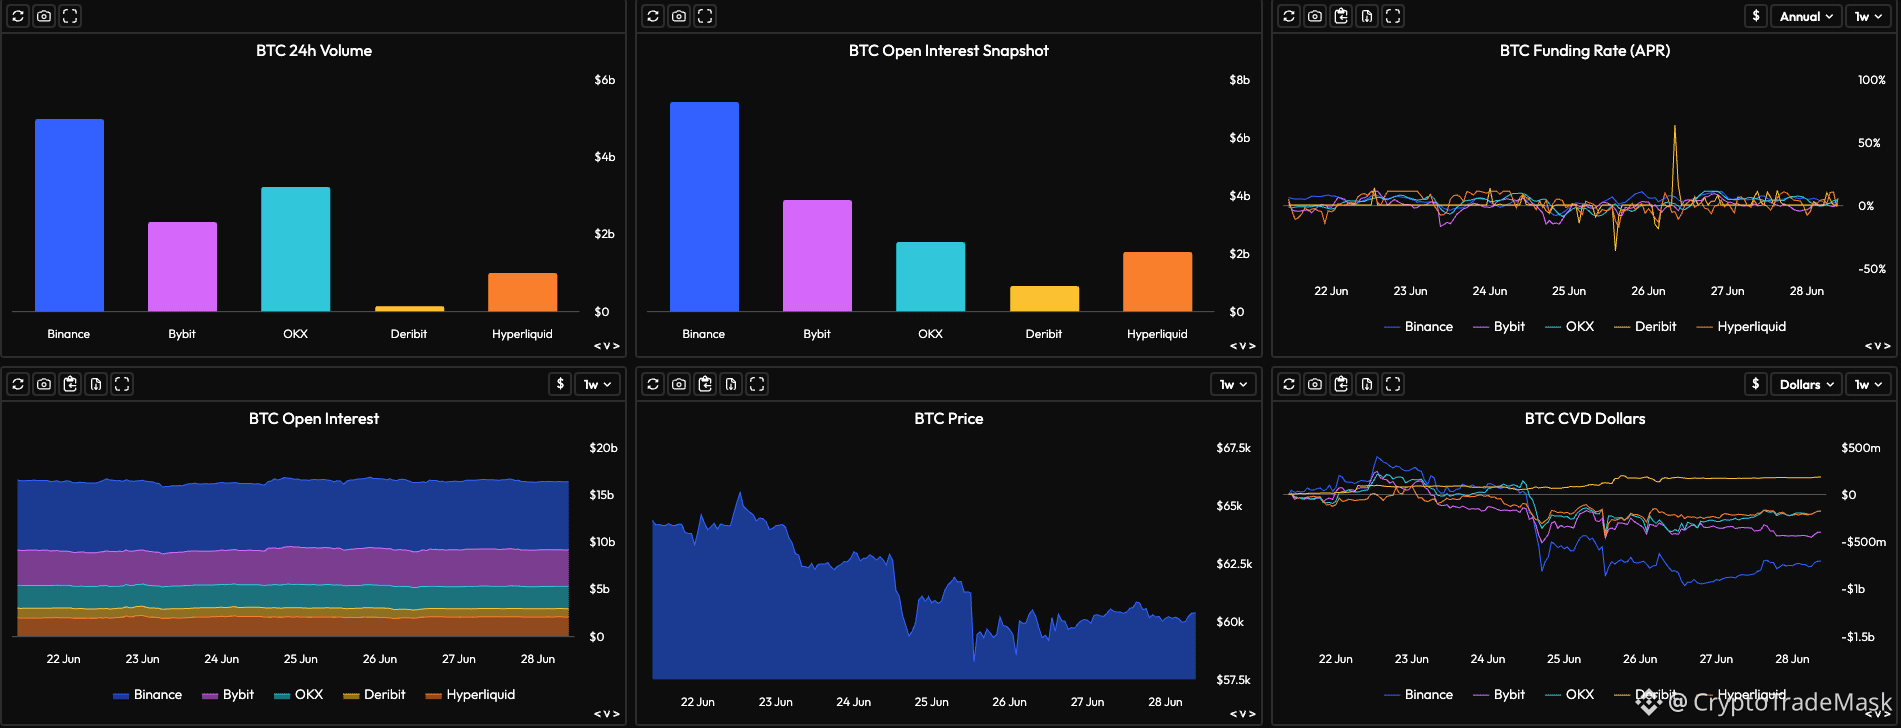
Task: Capture a screenshot of BTC Open Interest Snapshot
Action: [679, 16]
